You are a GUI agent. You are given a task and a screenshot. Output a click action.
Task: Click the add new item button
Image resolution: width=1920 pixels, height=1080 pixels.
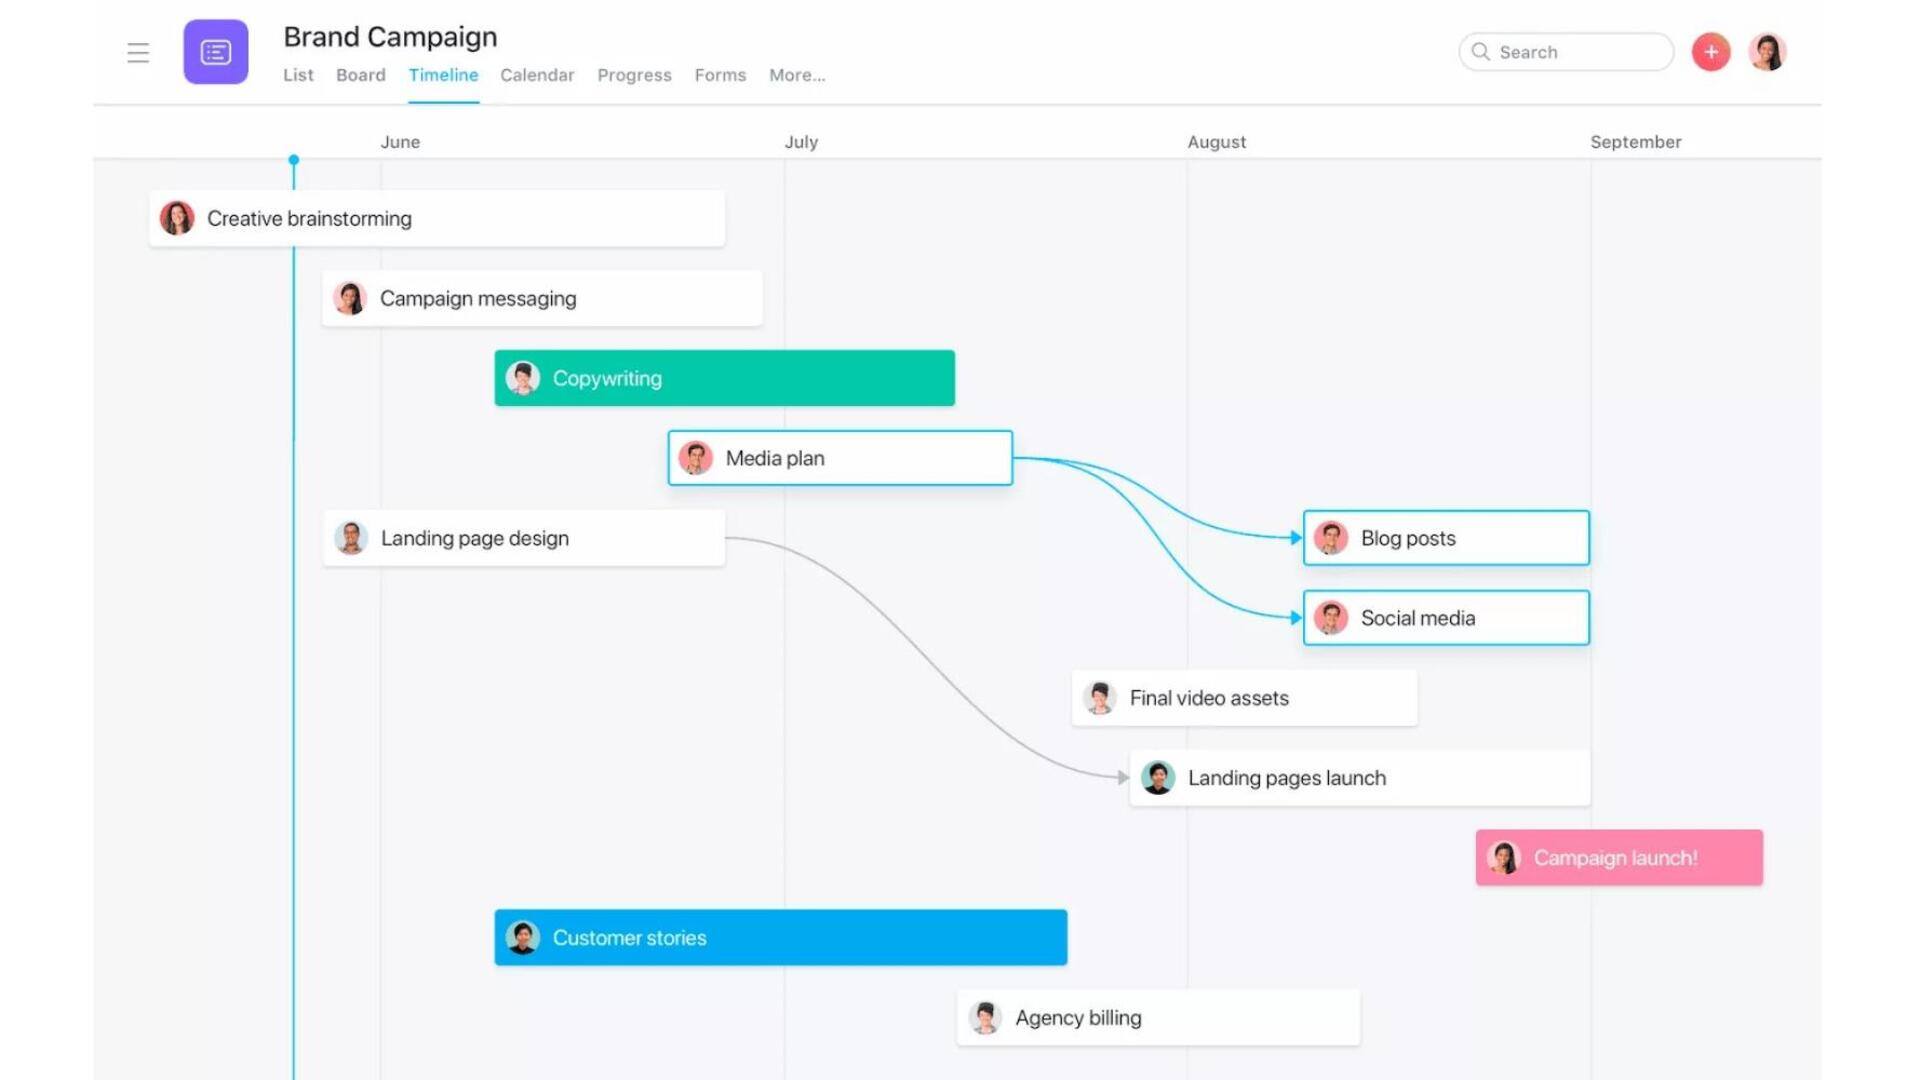coord(1710,50)
